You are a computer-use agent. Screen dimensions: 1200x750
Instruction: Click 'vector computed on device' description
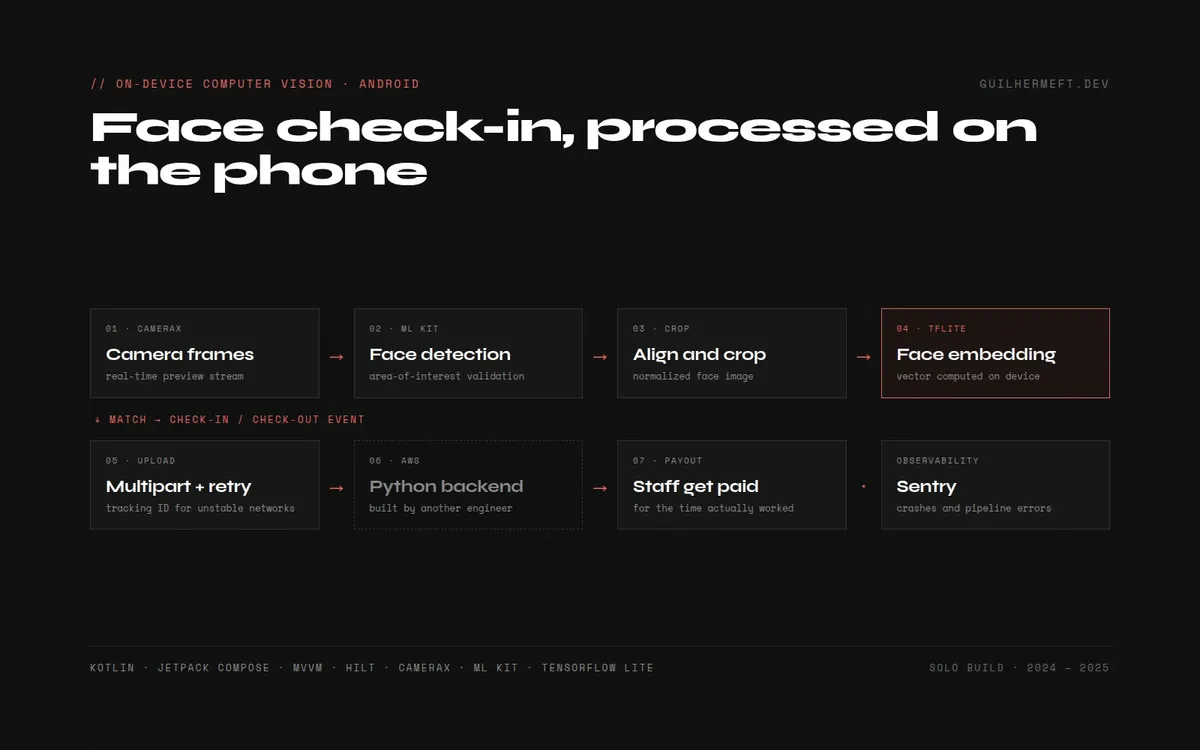coord(968,377)
